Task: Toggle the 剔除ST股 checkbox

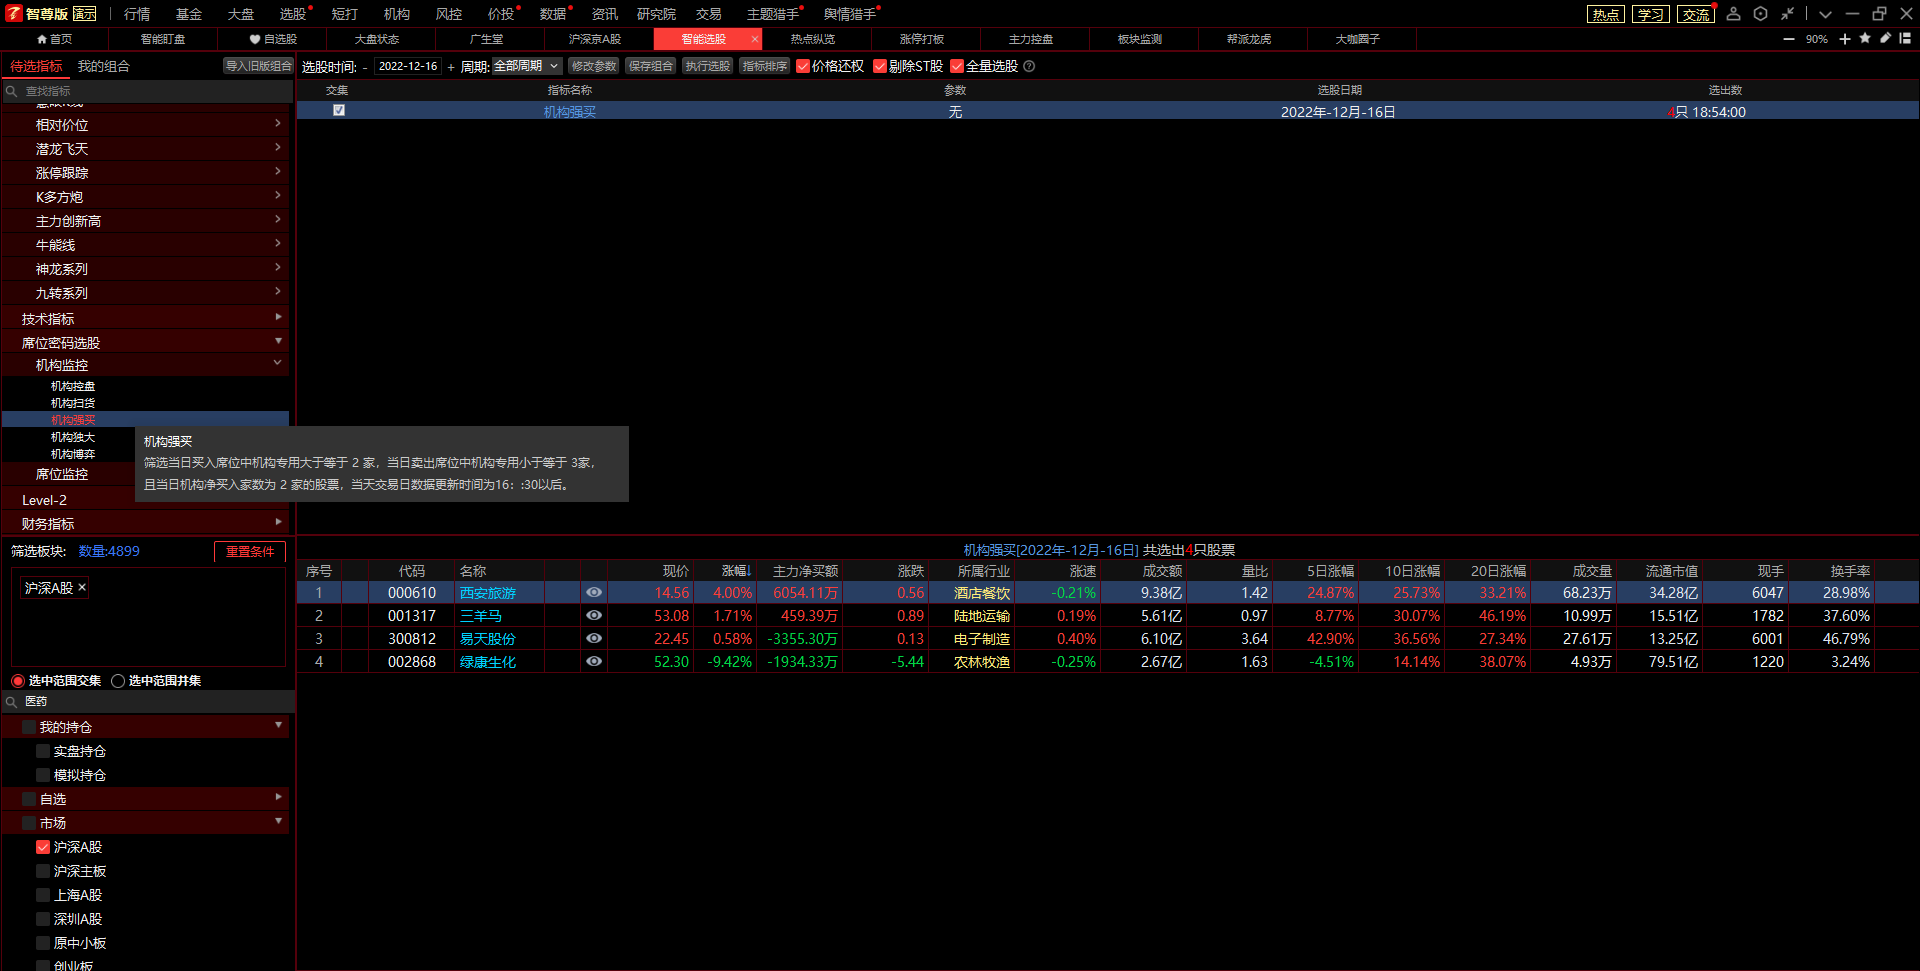Action: (880, 66)
